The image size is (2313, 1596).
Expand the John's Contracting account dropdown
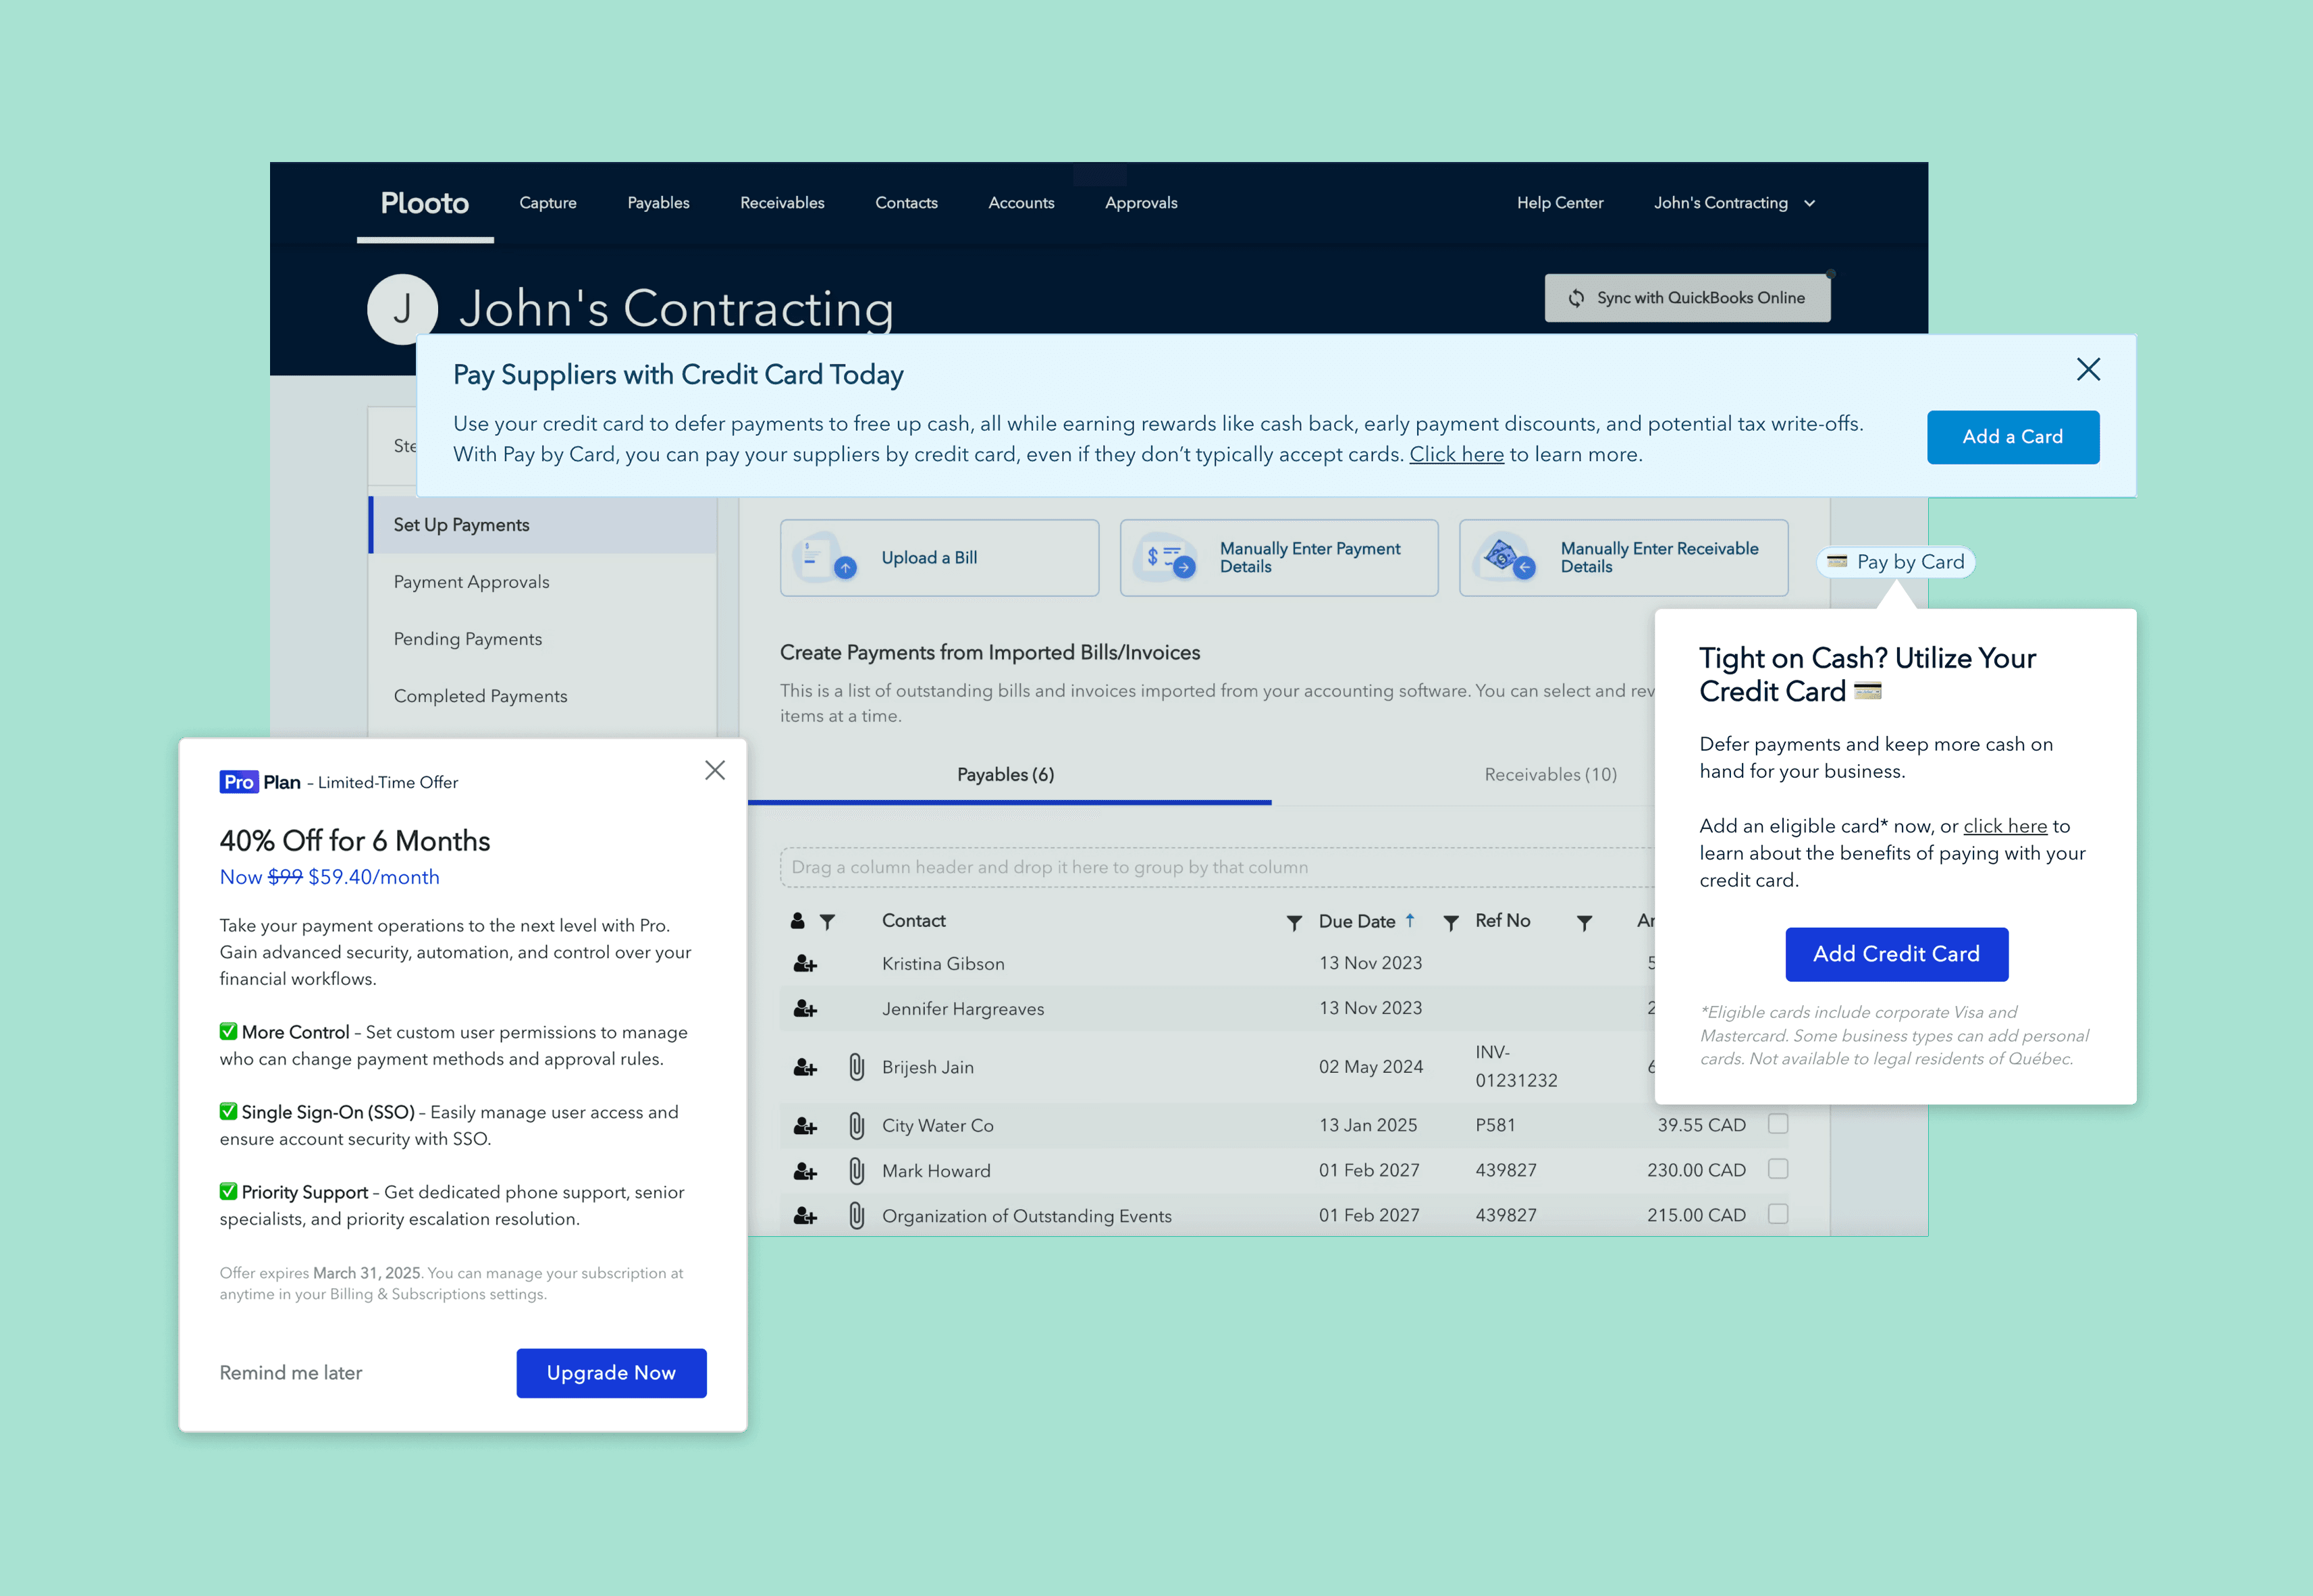(1734, 203)
